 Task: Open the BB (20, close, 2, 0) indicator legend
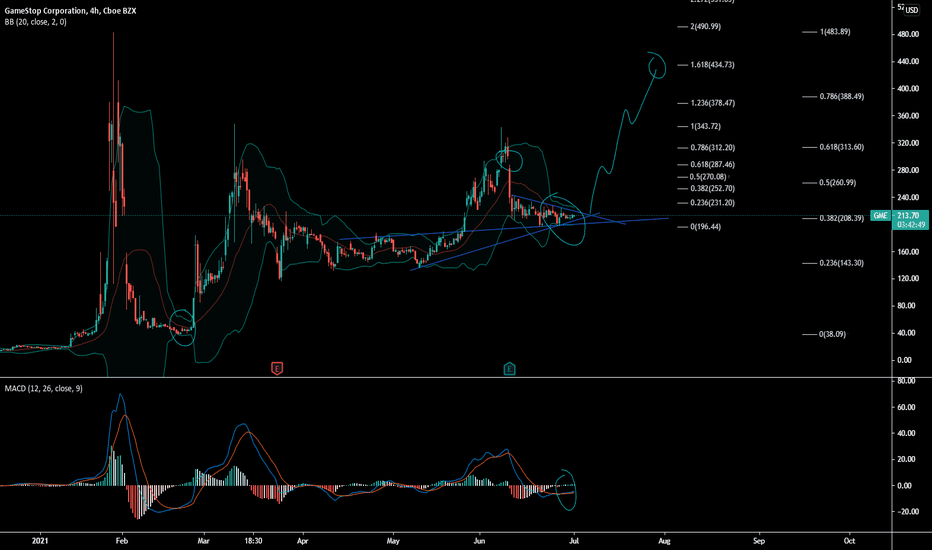[36, 22]
